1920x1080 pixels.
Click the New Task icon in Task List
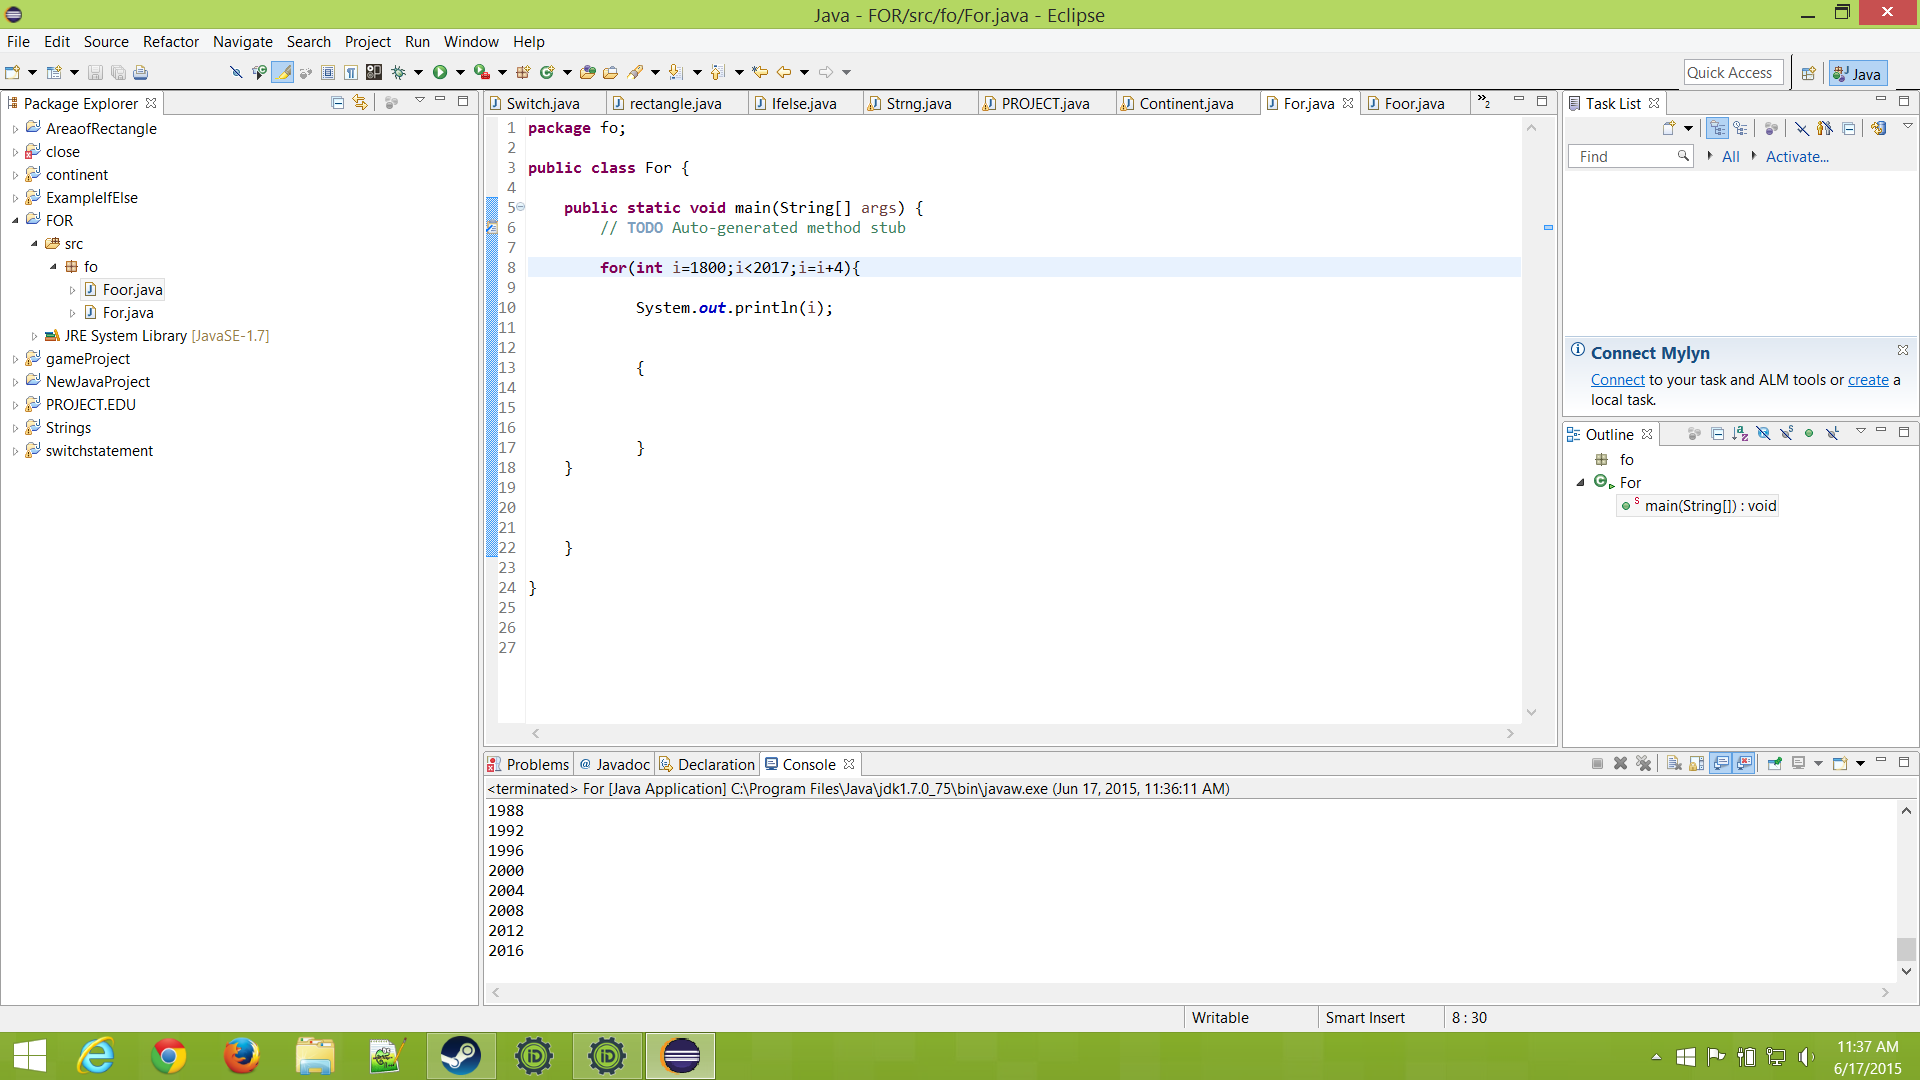pyautogui.click(x=1668, y=128)
